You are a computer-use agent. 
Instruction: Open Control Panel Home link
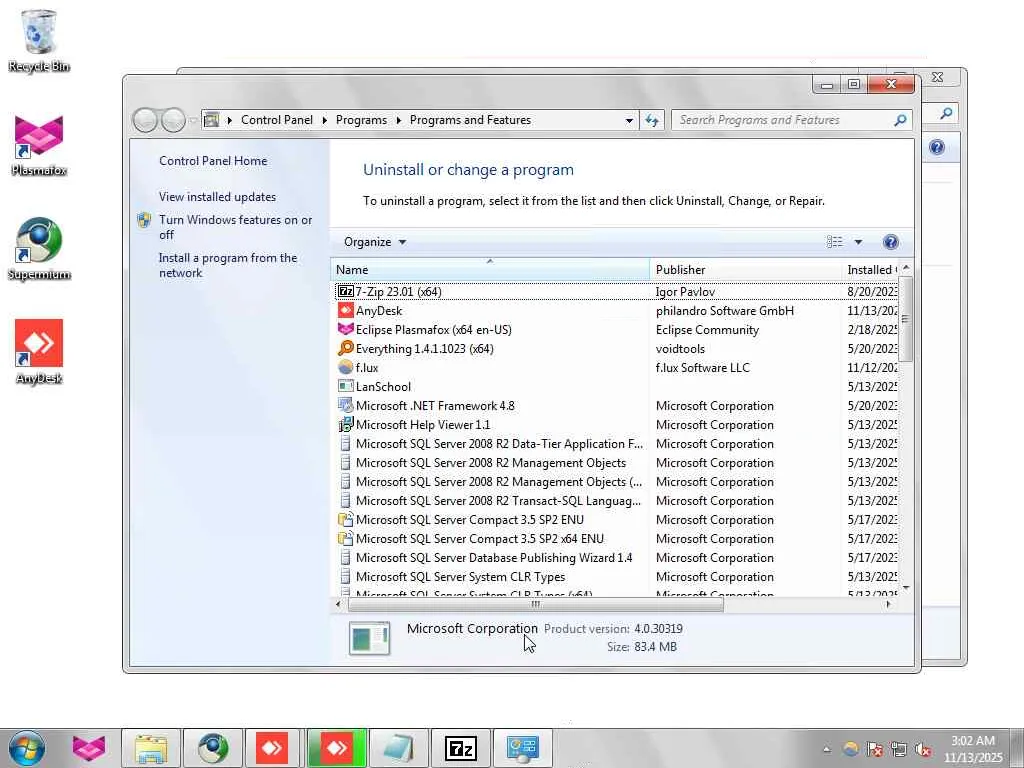click(213, 161)
